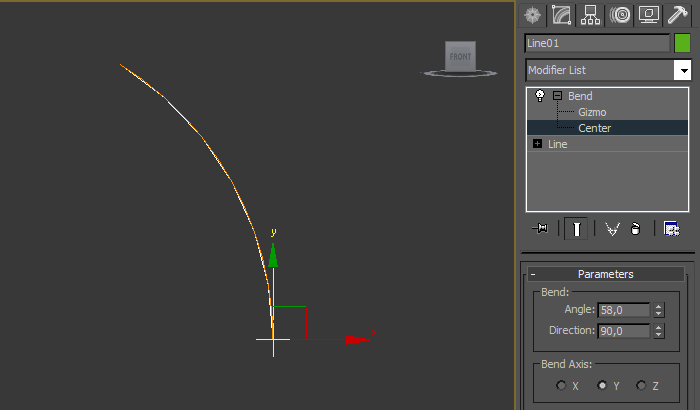Open the Create command panel tab

[532, 15]
